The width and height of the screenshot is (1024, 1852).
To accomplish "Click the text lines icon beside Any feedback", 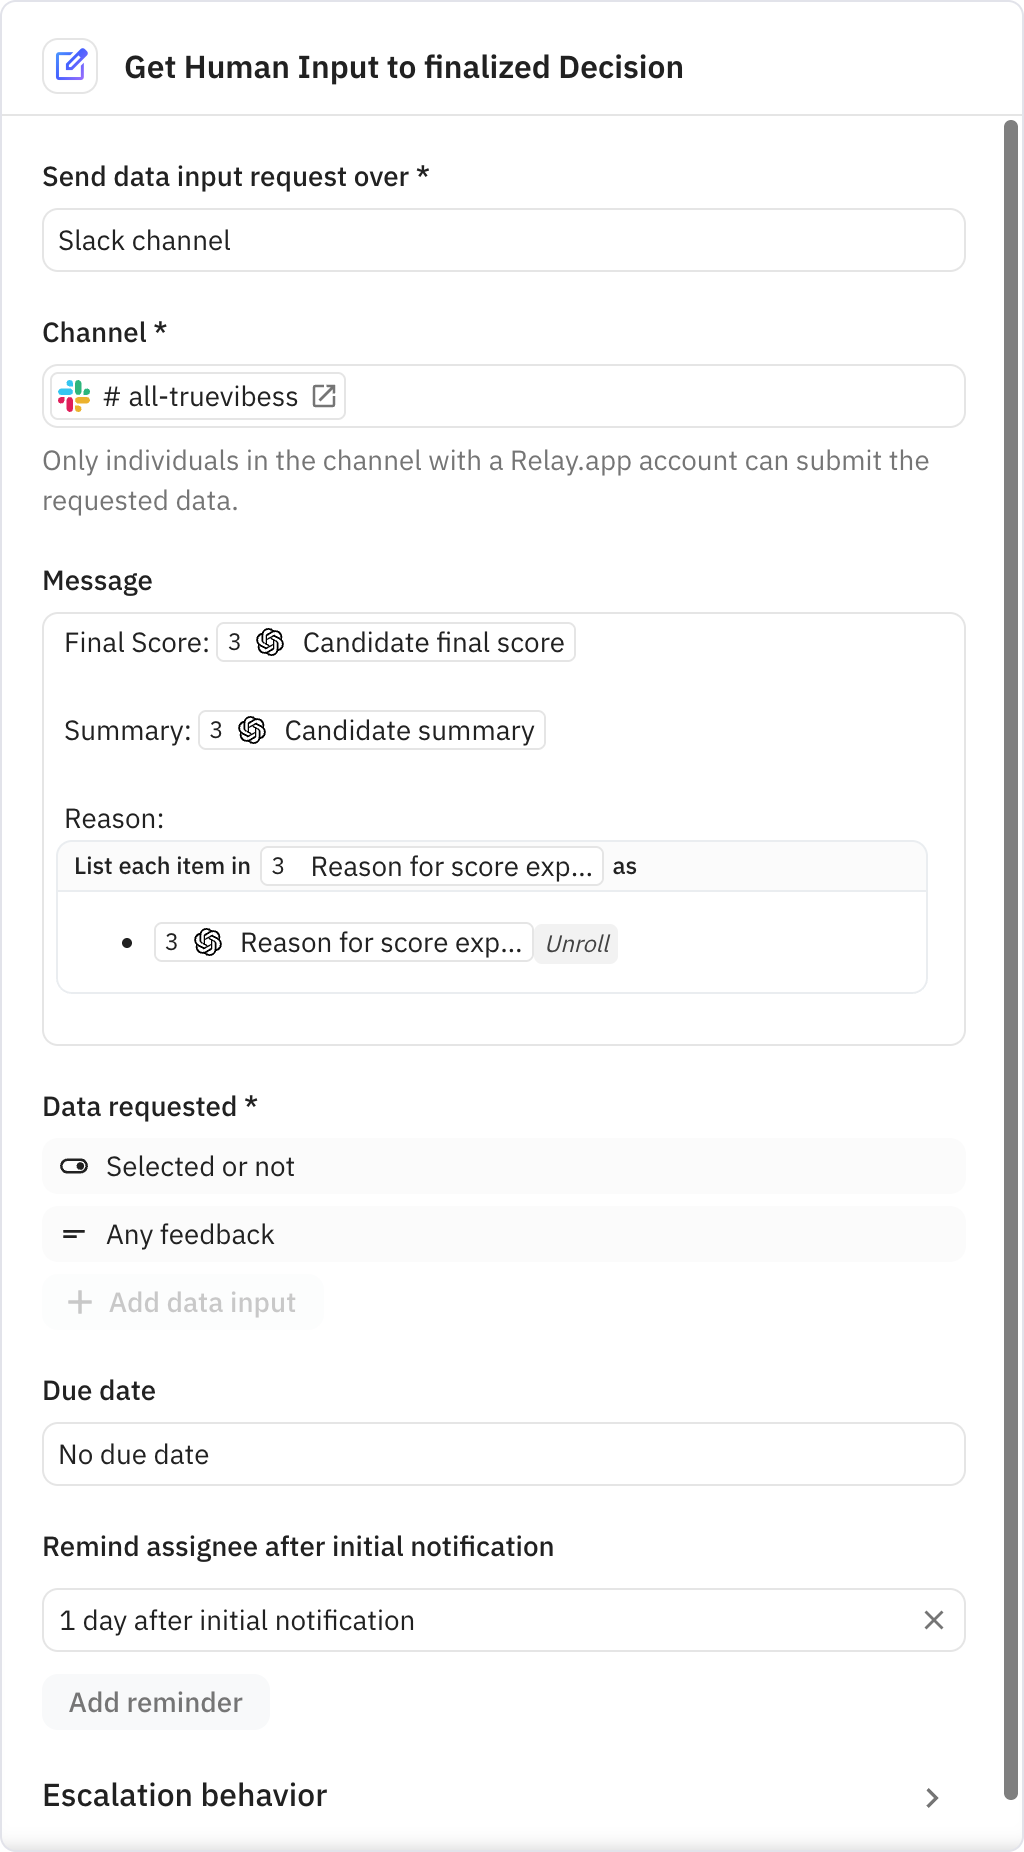I will click(74, 1234).
